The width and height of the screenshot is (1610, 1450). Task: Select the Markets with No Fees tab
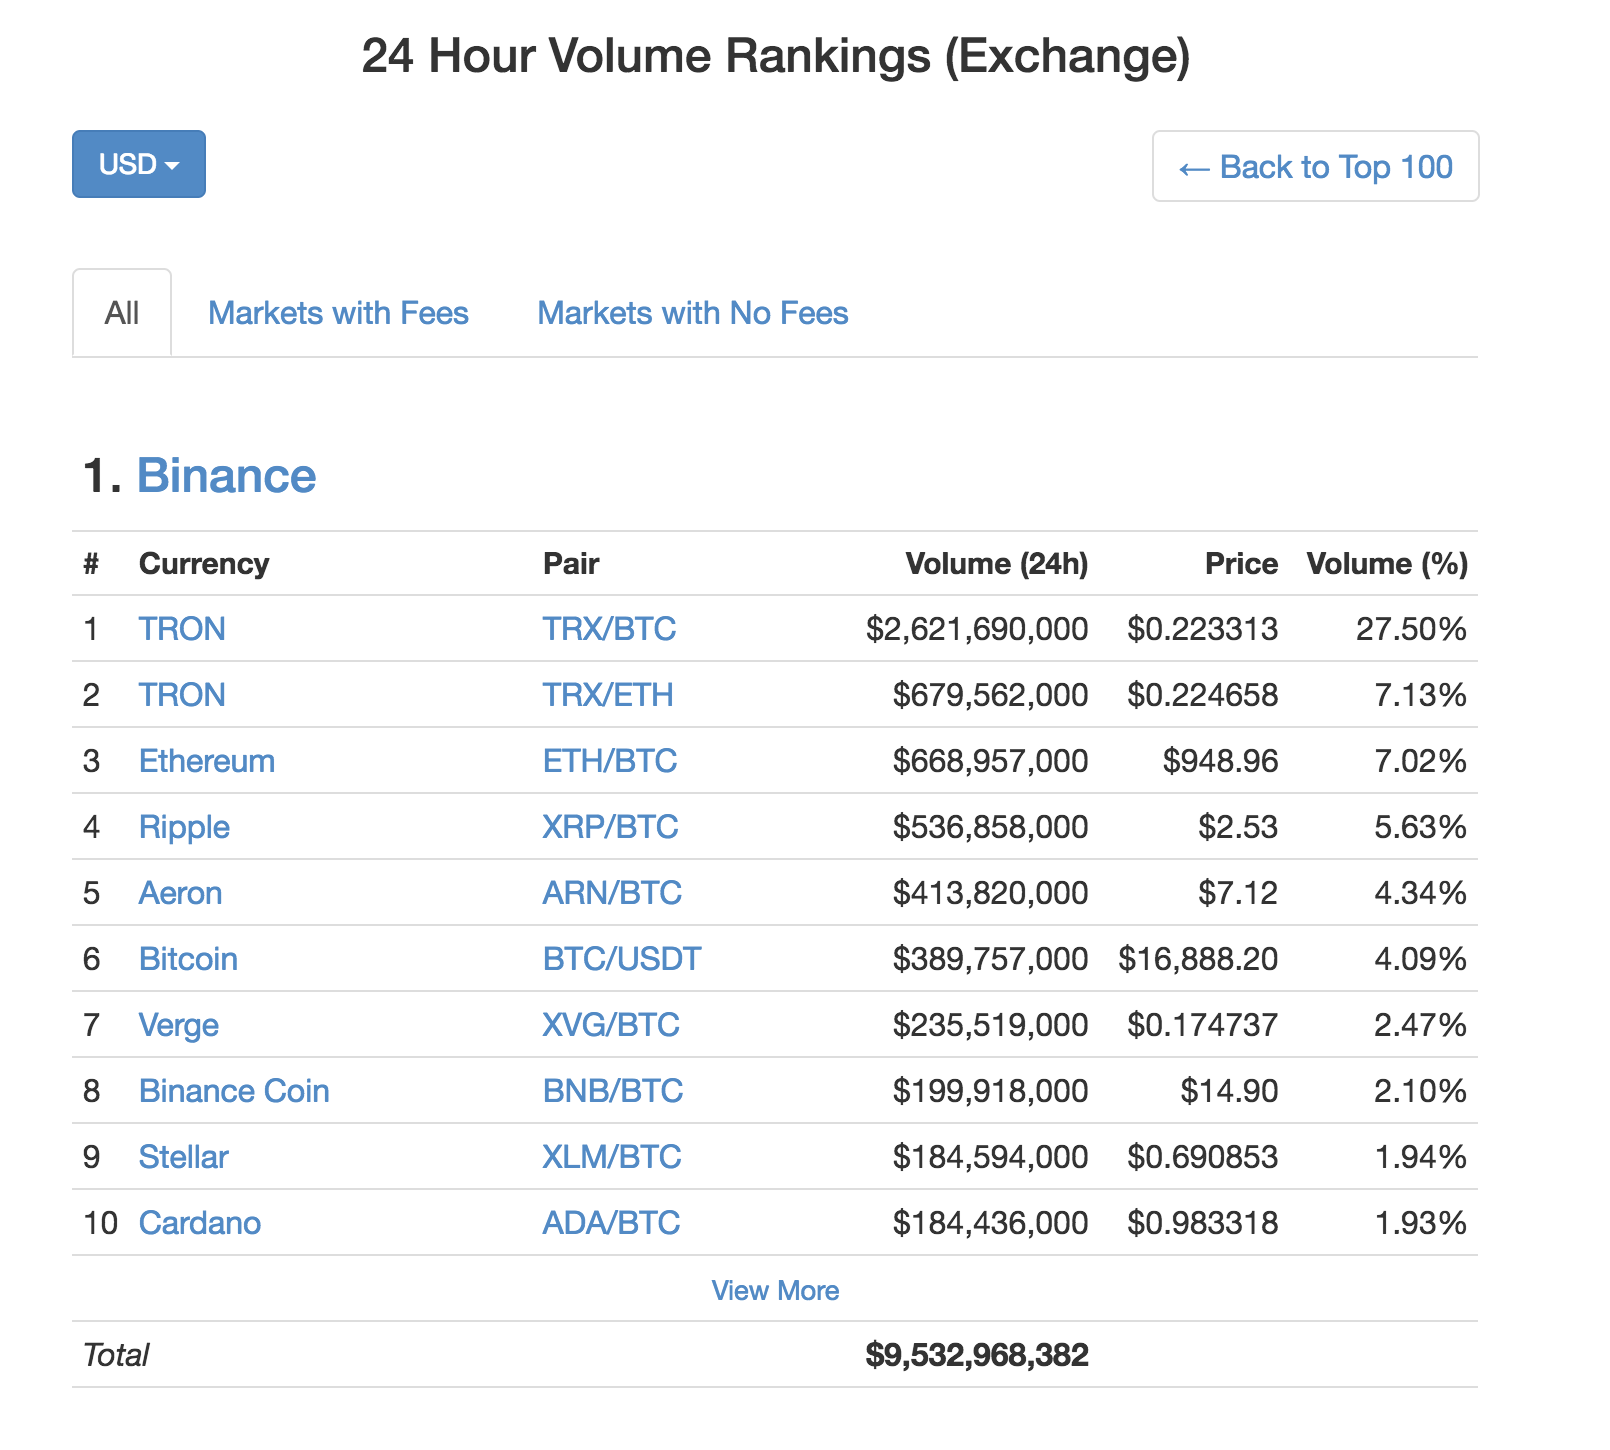[692, 312]
